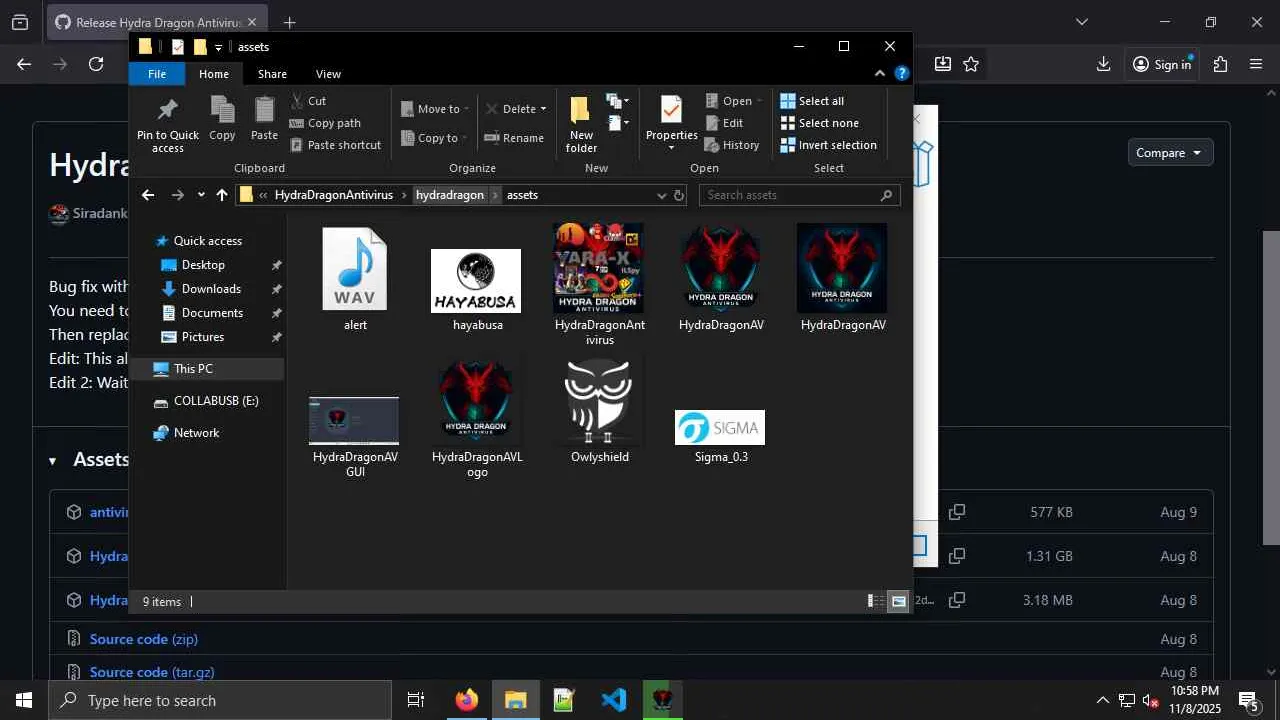Open the File menu tab
The width and height of the screenshot is (1280, 720).
[157, 74]
